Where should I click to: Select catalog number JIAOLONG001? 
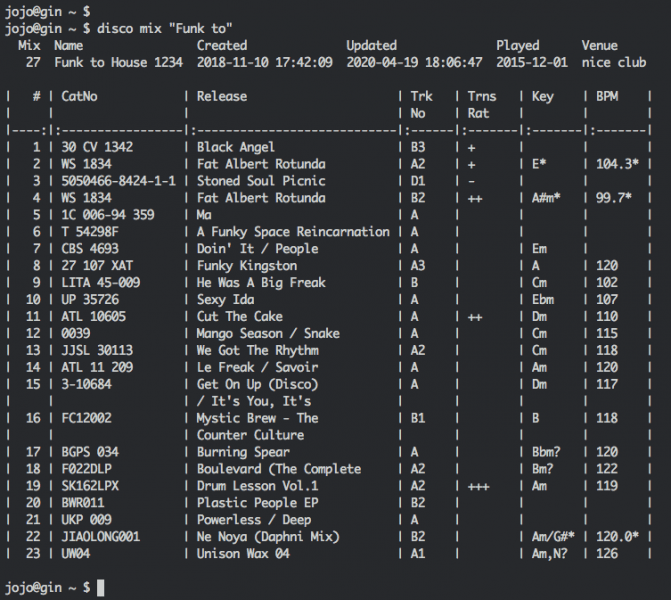(101, 537)
